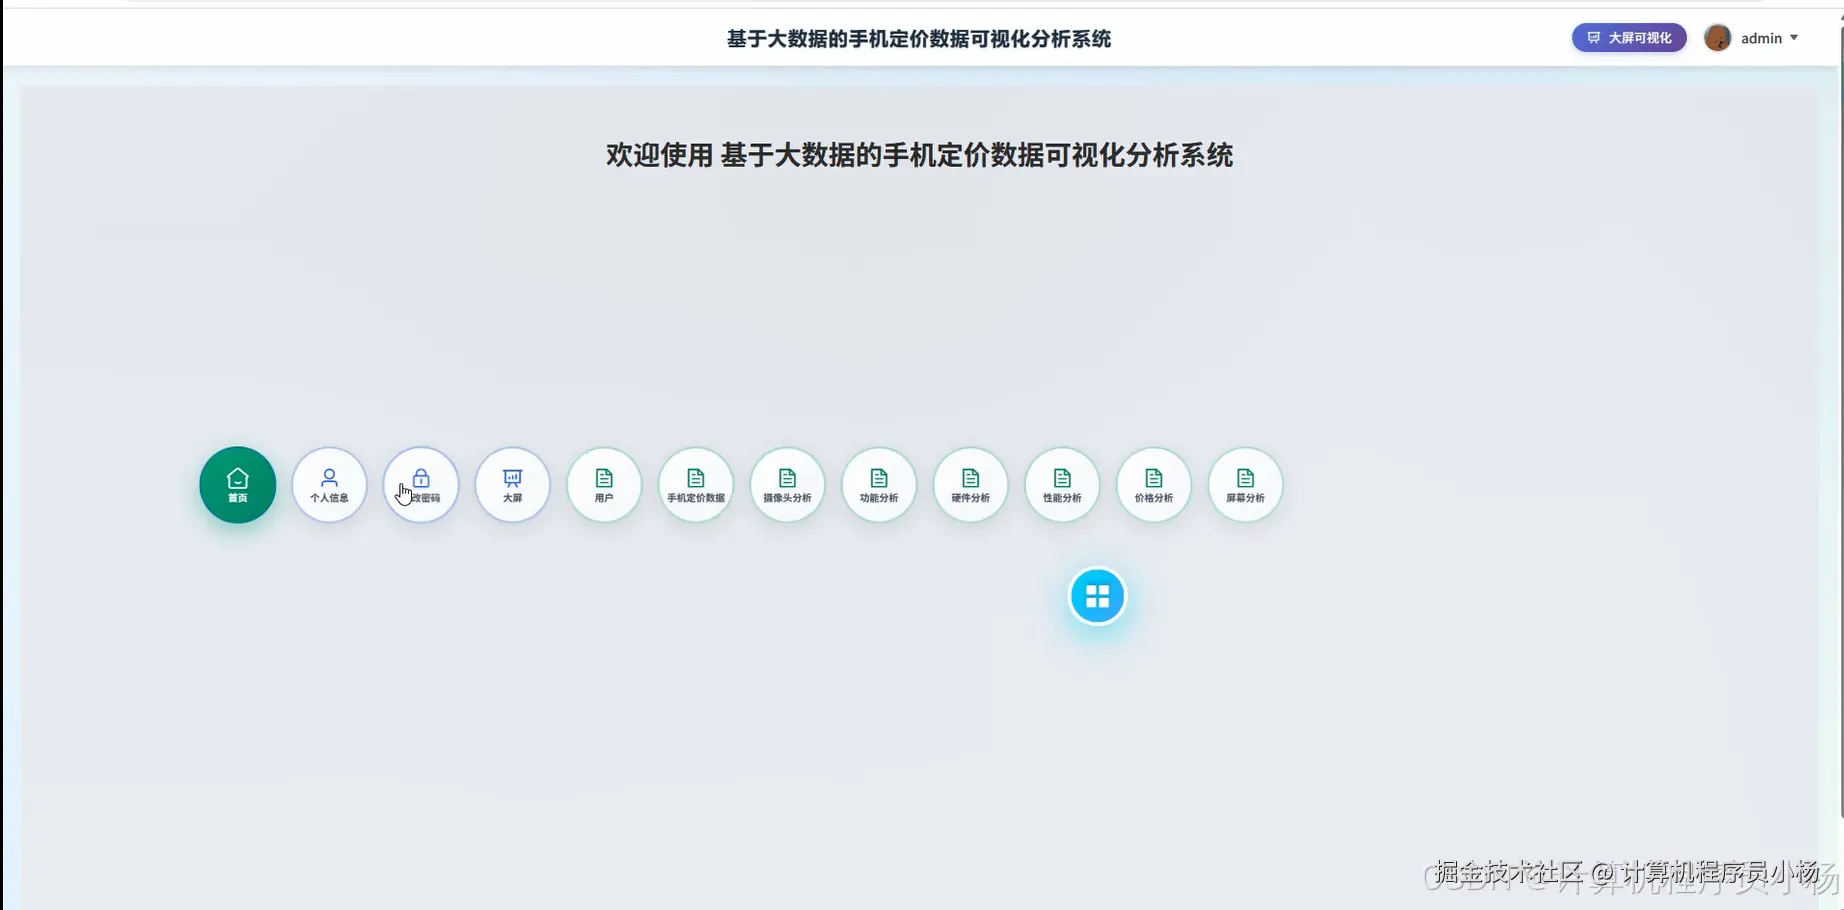Open the 屏幕分析 screen analysis icon

1244,485
